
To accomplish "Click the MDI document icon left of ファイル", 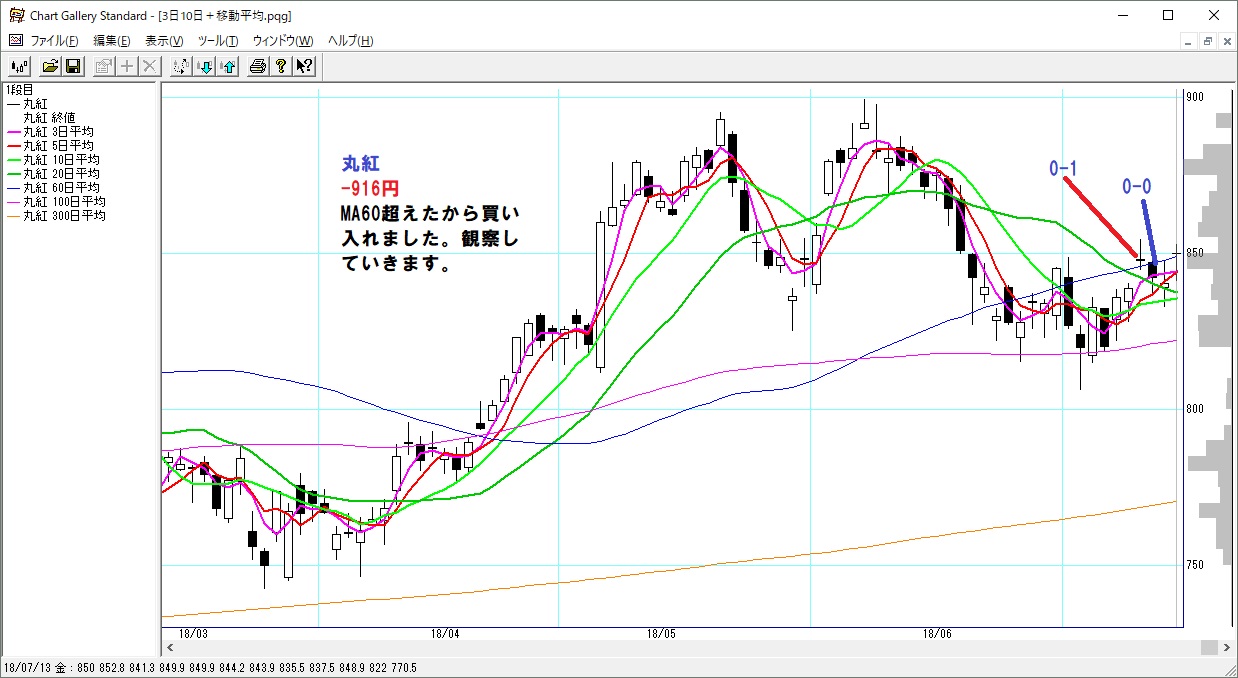I will (x=15, y=41).
